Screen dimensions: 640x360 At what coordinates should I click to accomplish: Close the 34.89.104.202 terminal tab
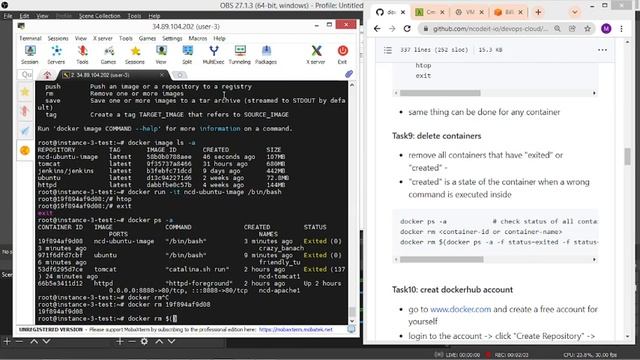[x=162, y=75]
